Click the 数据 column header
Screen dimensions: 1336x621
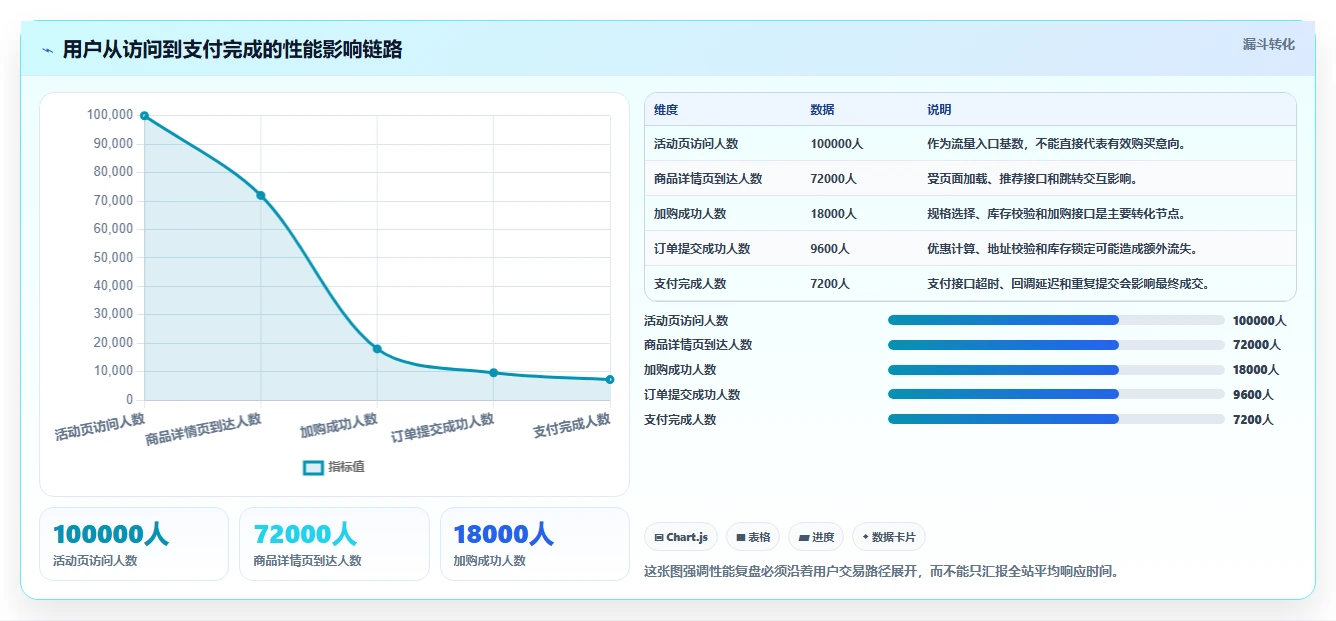click(x=823, y=110)
